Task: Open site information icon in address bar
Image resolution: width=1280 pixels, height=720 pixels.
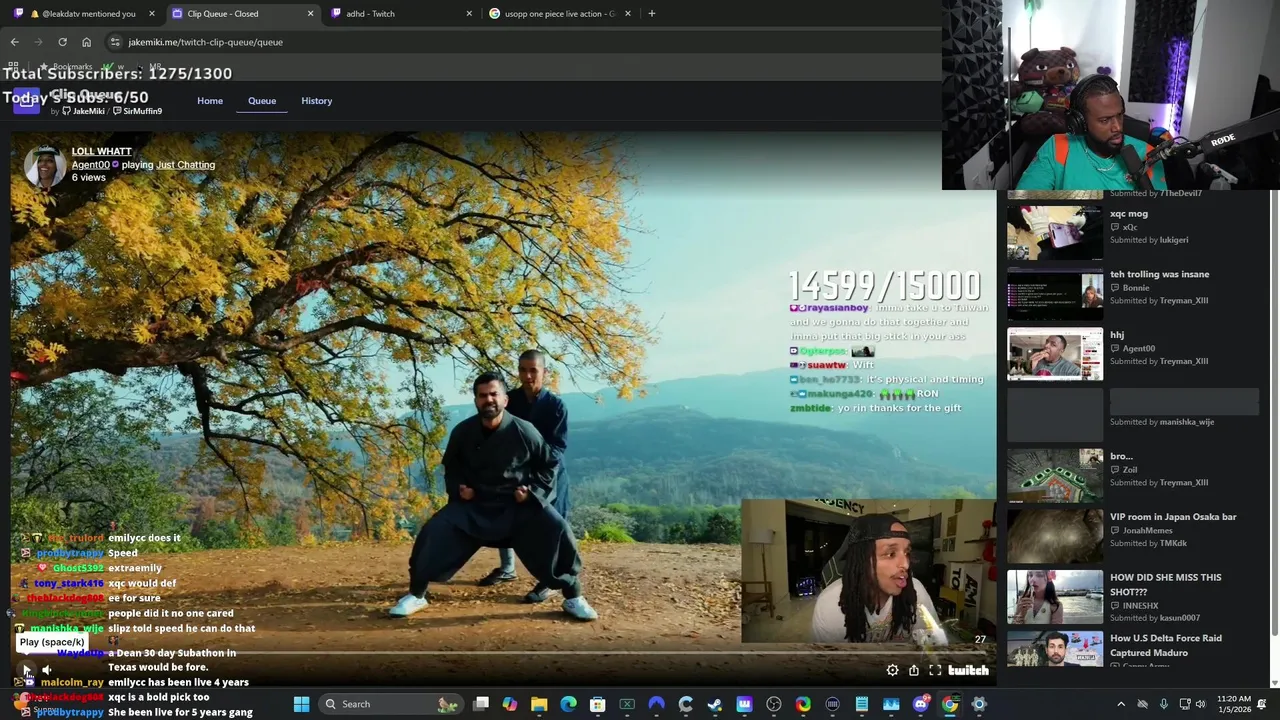Action: coord(115,42)
